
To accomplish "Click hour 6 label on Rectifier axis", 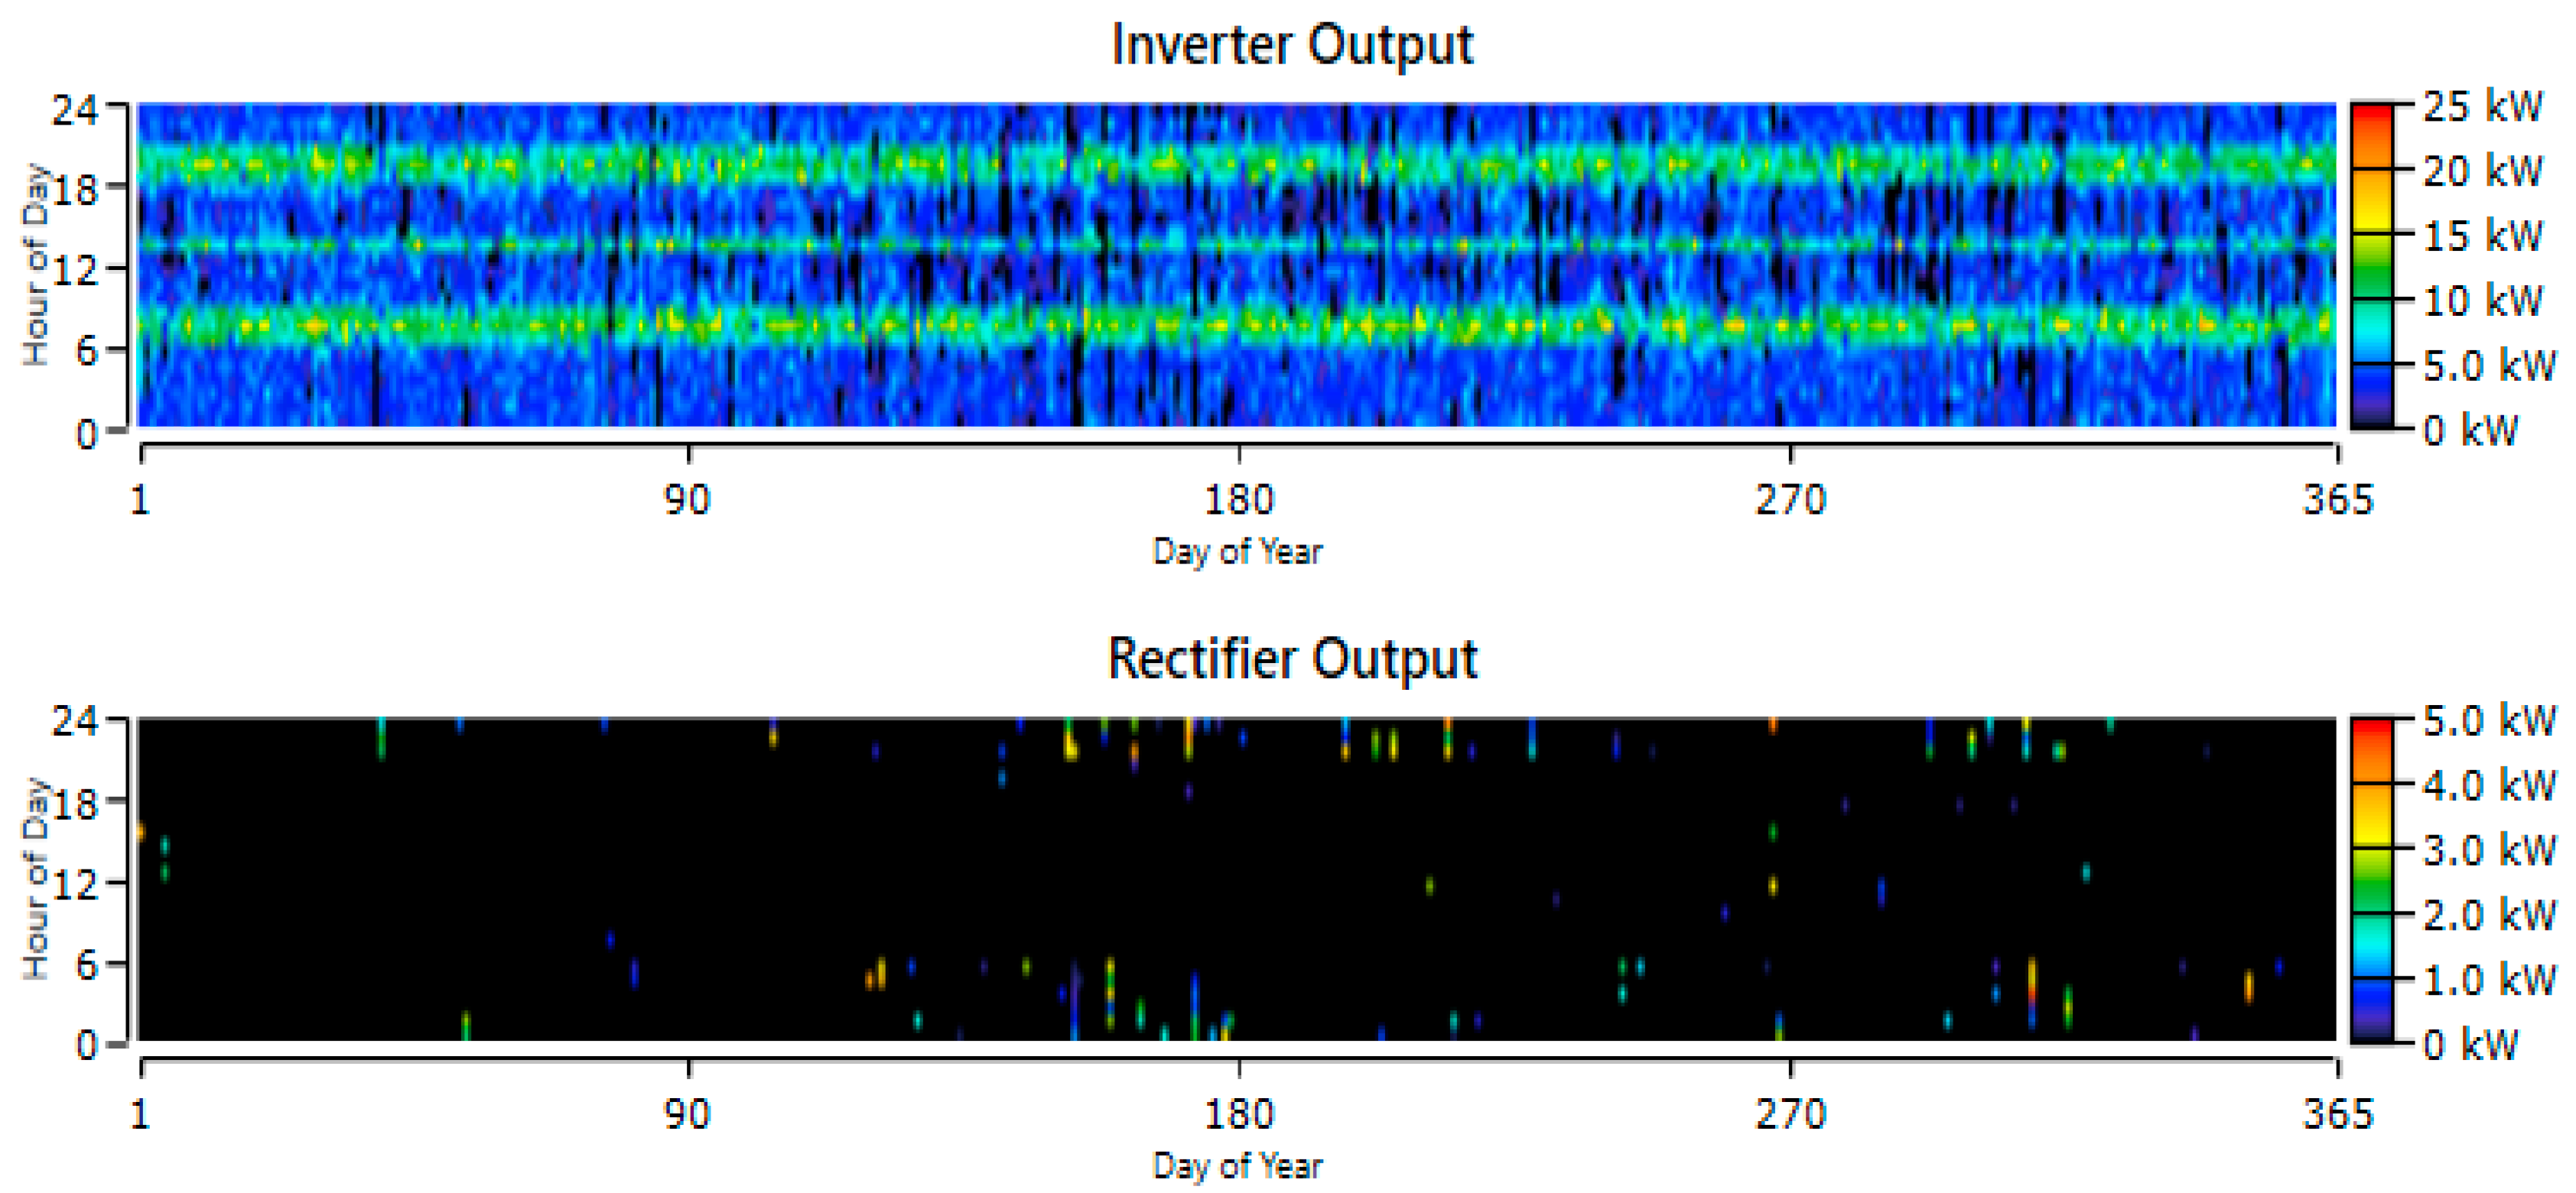I will pos(86,965).
